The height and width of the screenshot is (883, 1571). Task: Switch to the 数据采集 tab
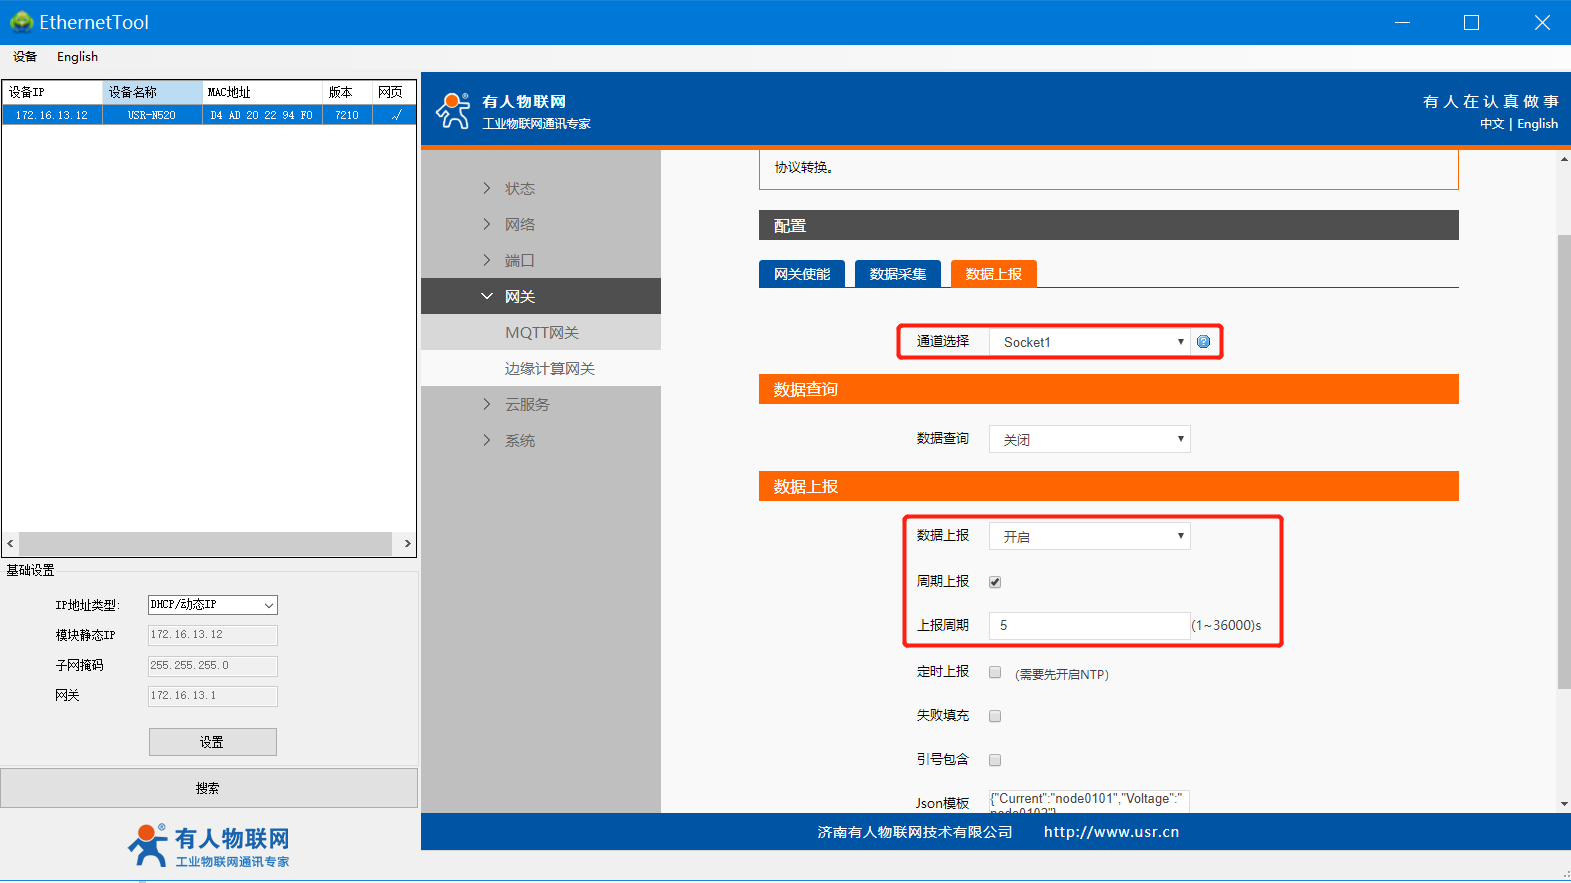pos(897,274)
